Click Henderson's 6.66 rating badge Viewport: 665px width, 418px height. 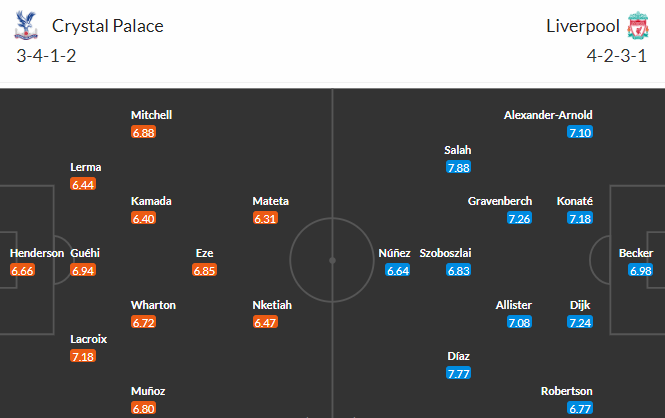(x=22, y=270)
